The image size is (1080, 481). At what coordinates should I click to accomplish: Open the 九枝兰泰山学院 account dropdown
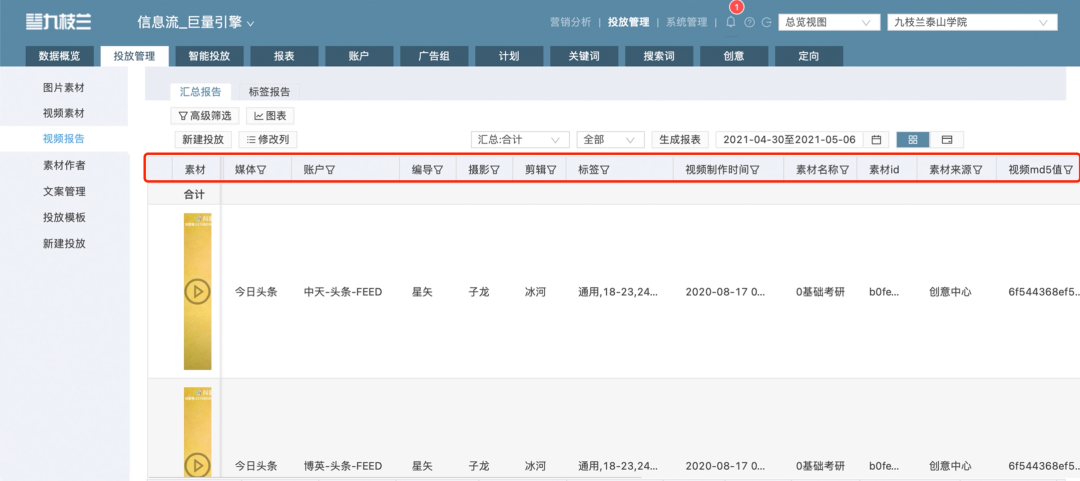coord(971,22)
